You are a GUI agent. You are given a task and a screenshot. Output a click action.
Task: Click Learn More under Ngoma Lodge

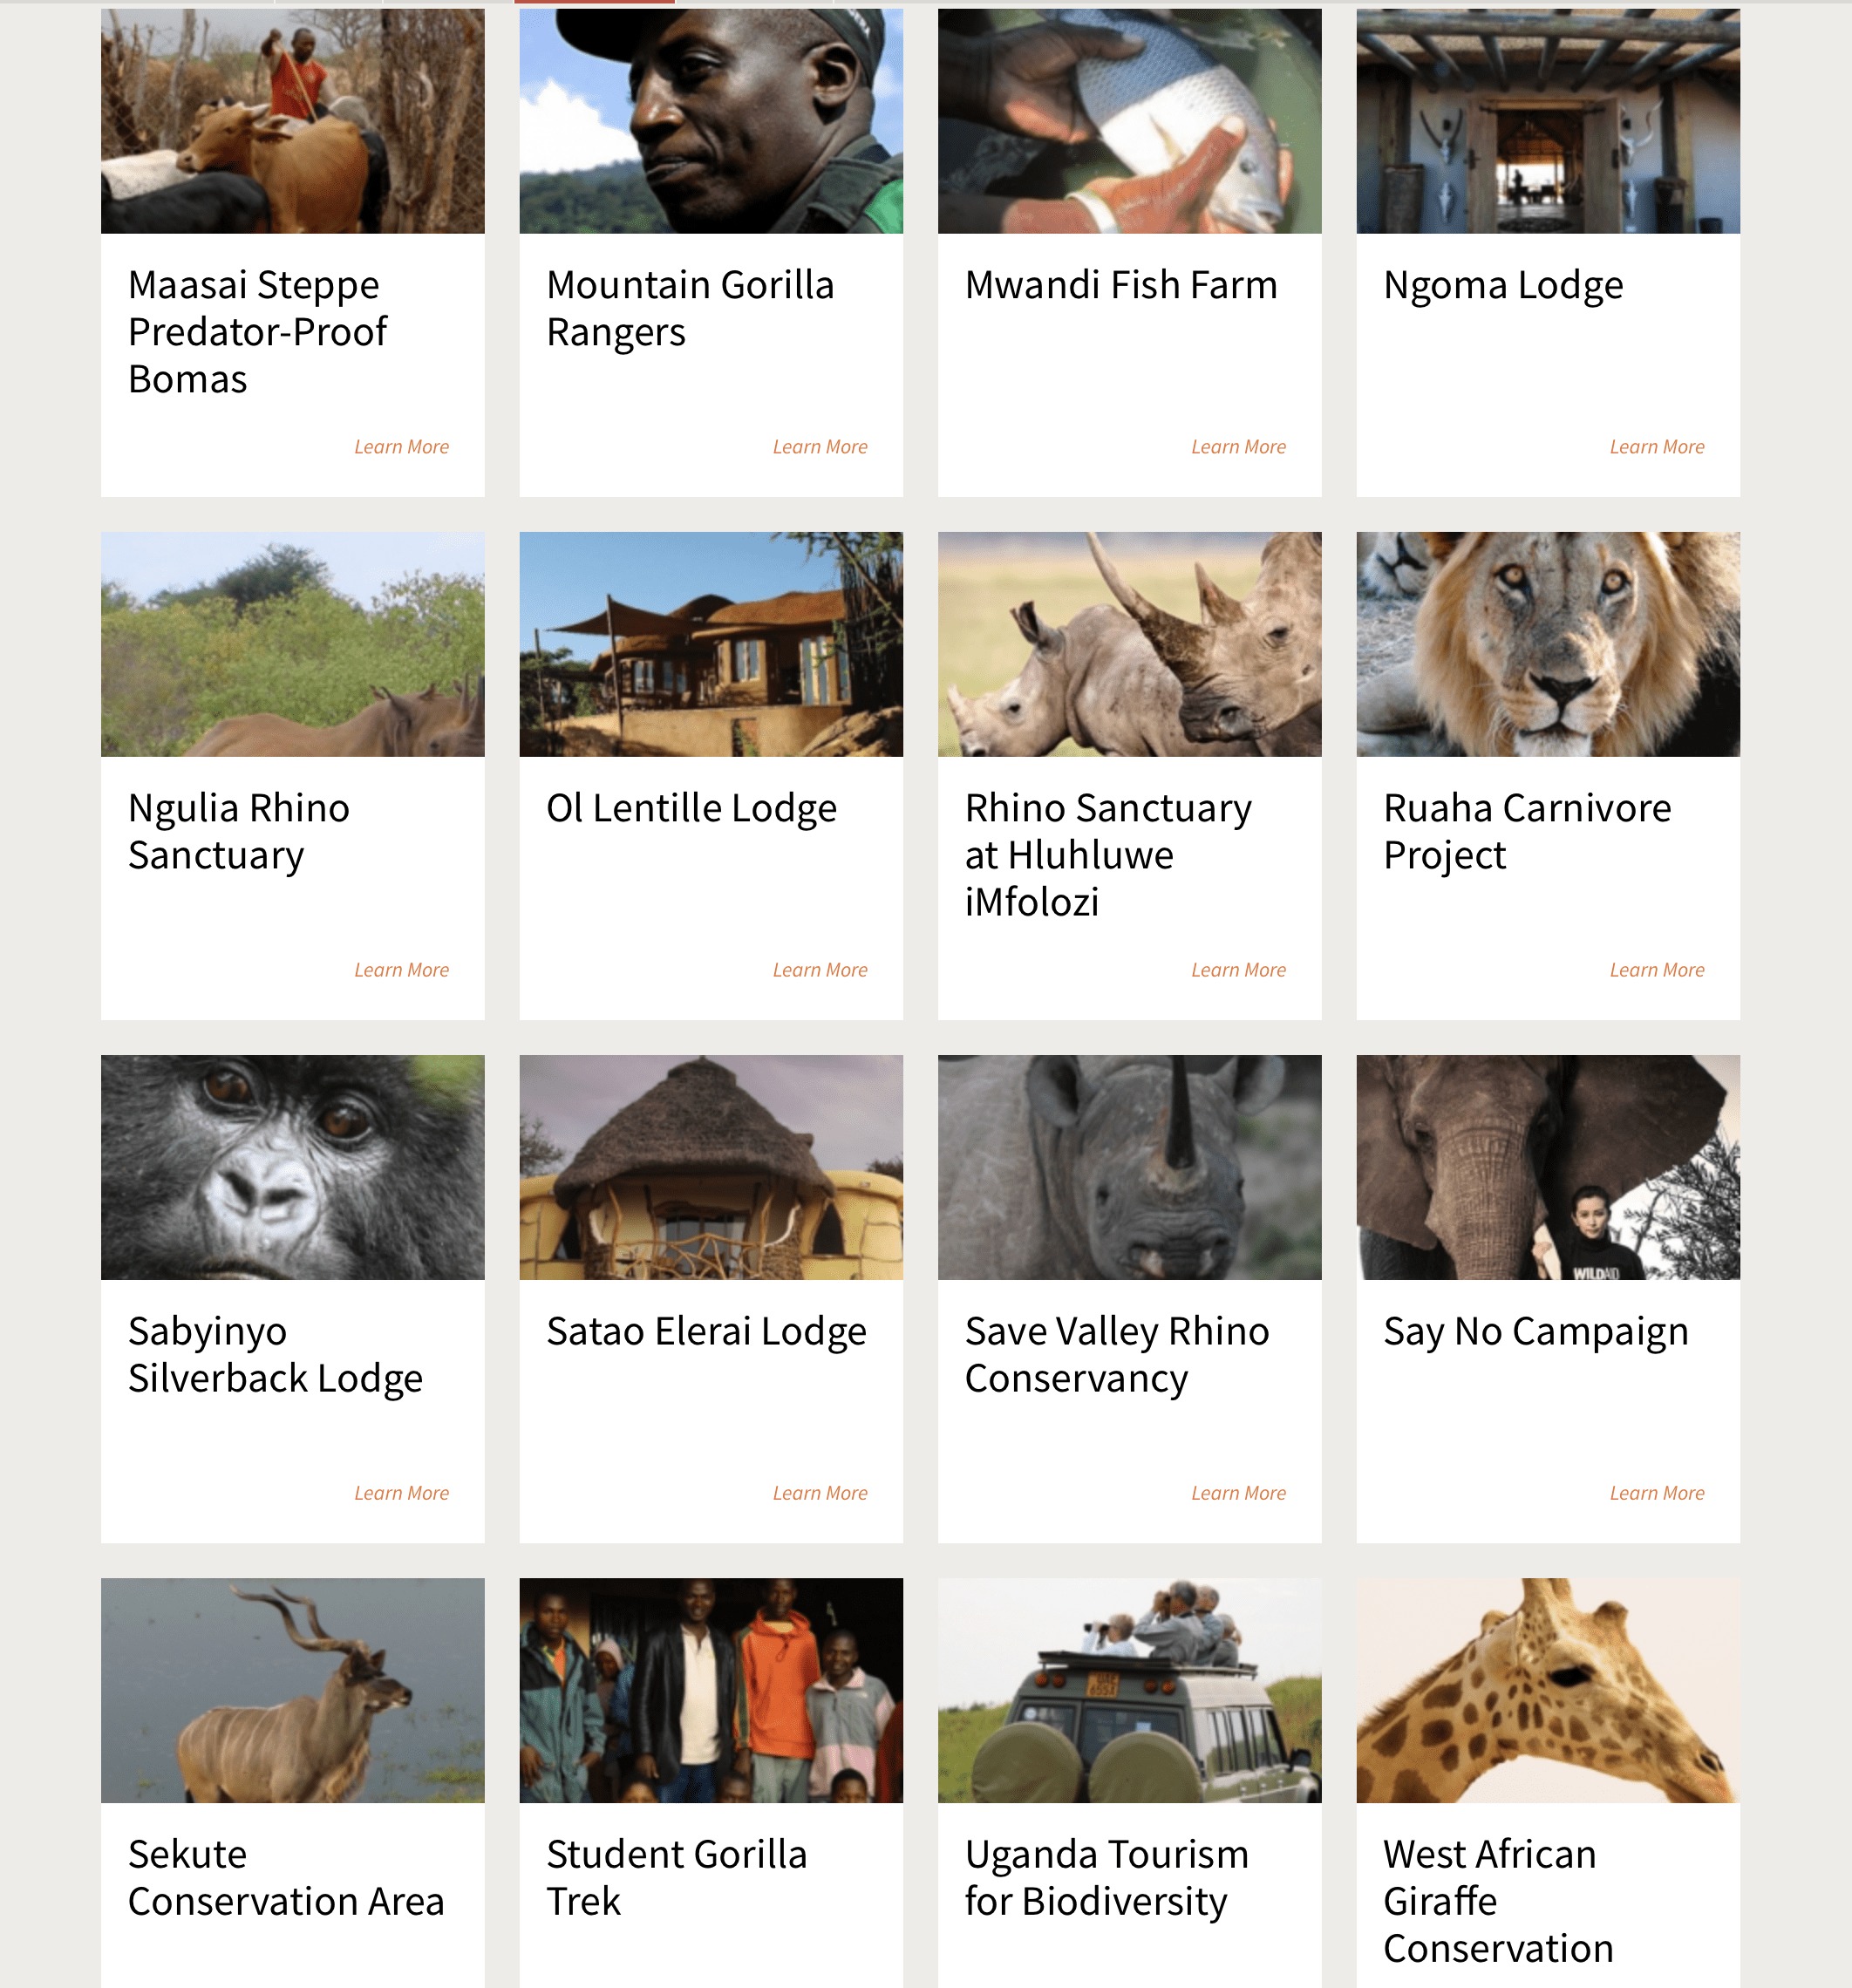point(1657,447)
